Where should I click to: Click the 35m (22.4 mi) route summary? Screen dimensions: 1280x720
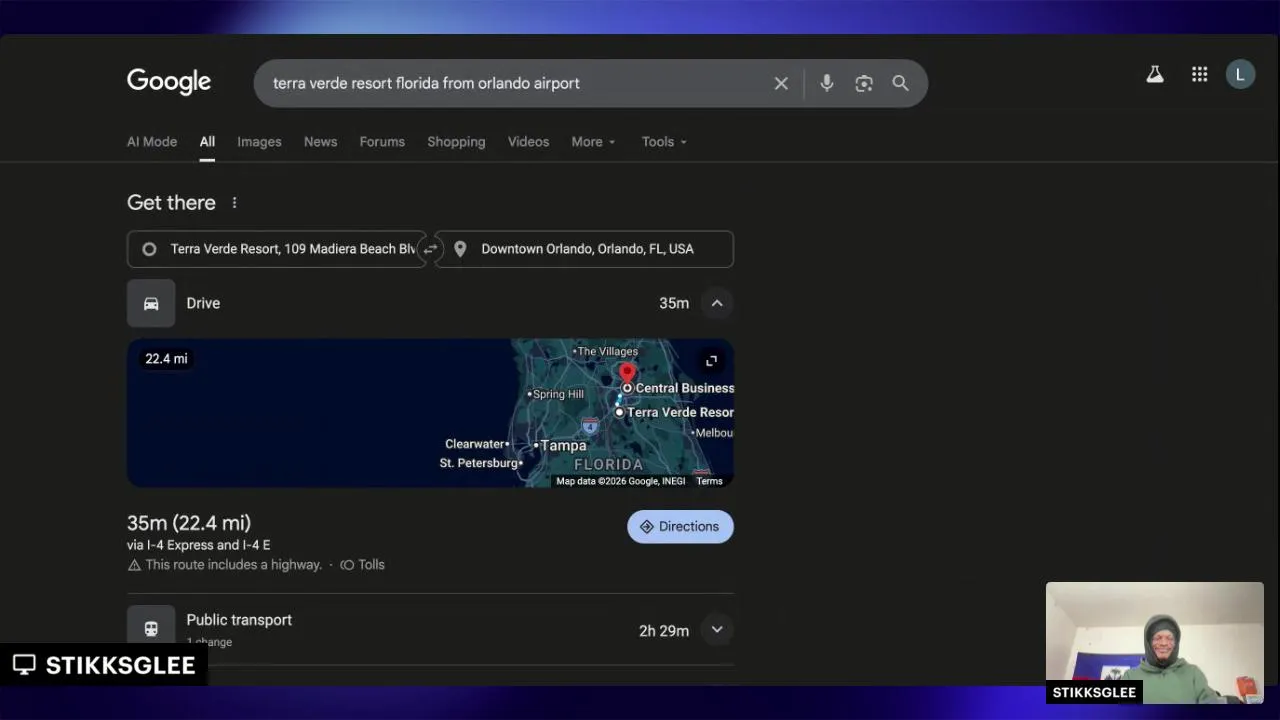pyautogui.click(x=189, y=523)
